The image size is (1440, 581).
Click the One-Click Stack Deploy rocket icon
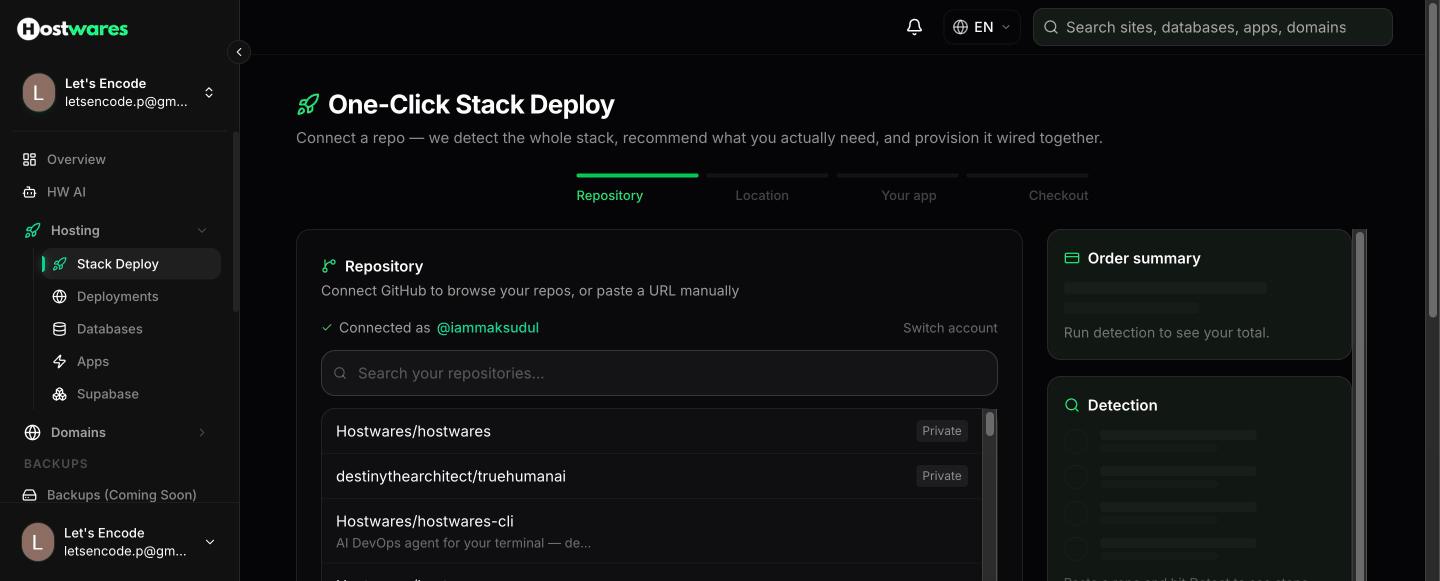(x=308, y=104)
